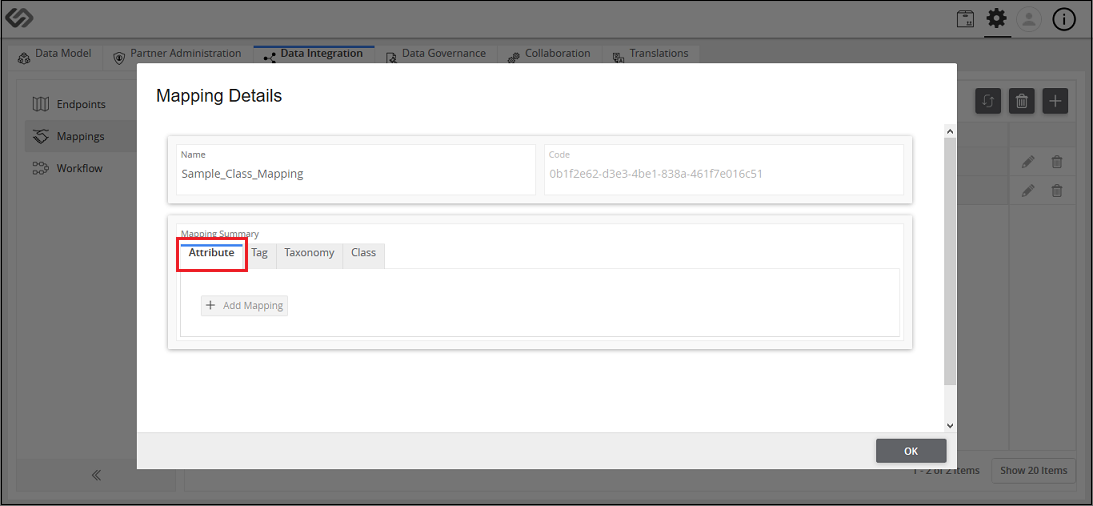Select Workflow in the sidebar
The width and height of the screenshot is (1093, 506).
(79, 168)
